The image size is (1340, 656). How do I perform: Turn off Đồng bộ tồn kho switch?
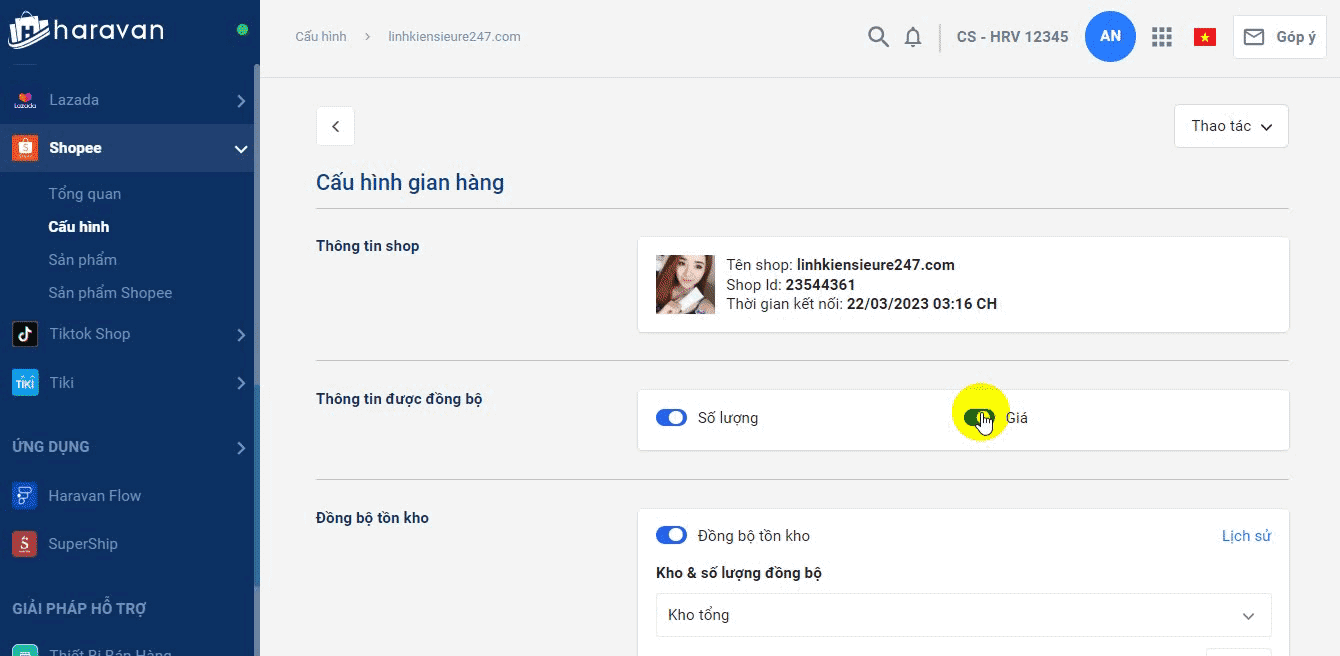(x=671, y=536)
